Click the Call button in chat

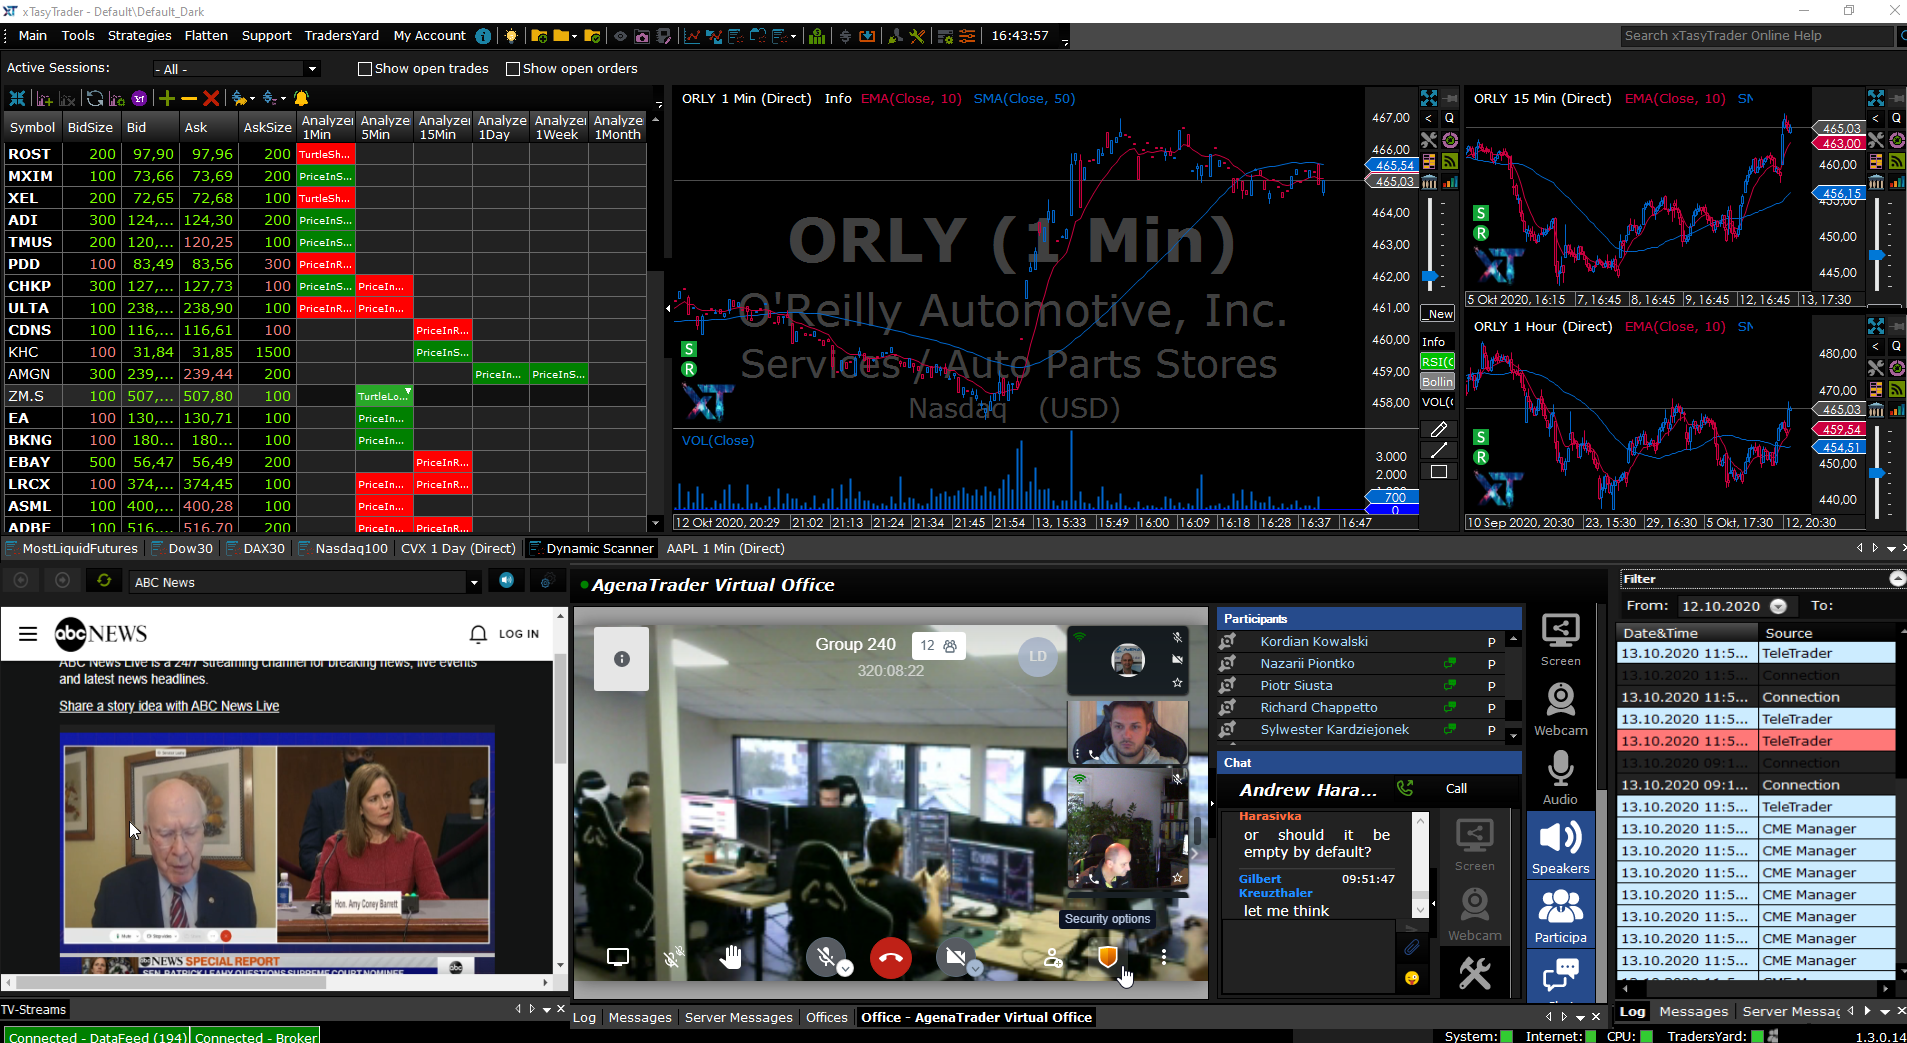pos(1456,789)
